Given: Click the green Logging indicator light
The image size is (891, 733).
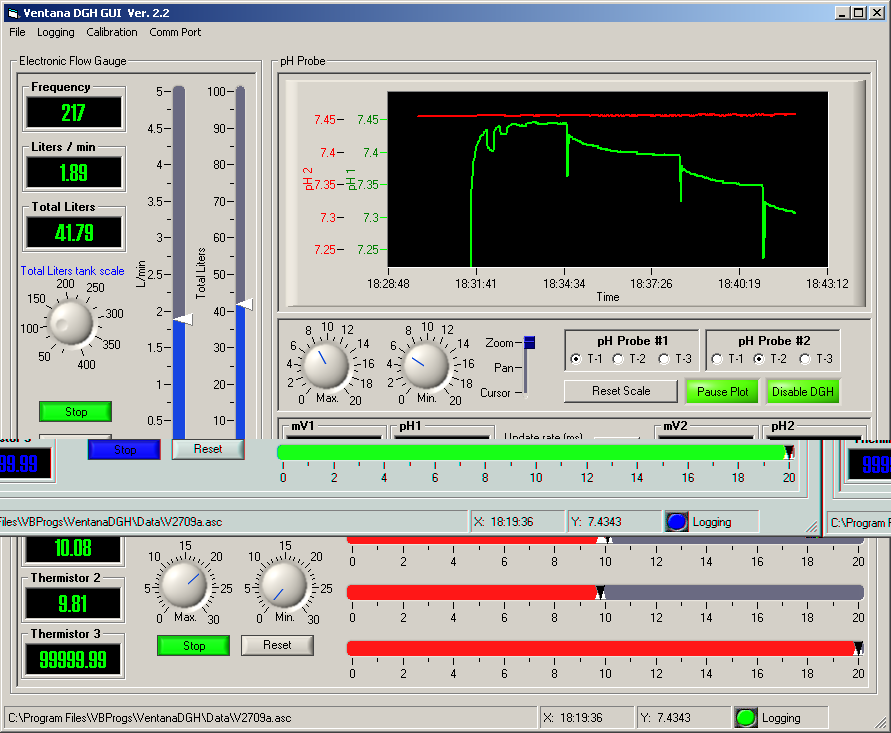Looking at the screenshot, I should 746,718.
